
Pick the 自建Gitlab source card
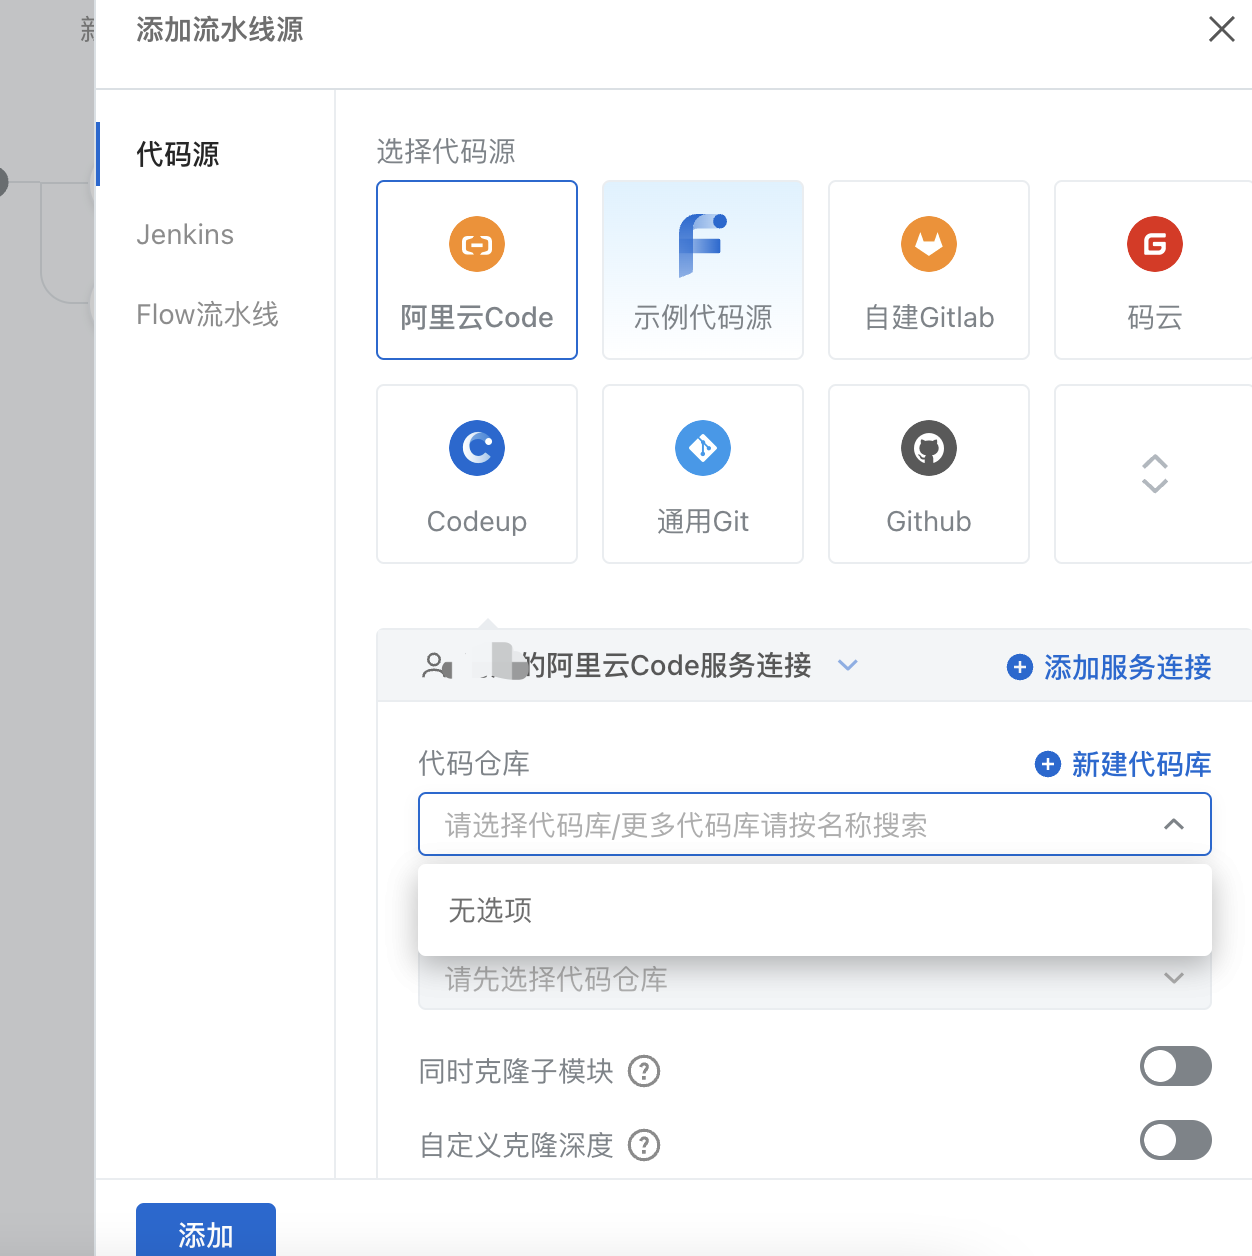click(x=929, y=270)
